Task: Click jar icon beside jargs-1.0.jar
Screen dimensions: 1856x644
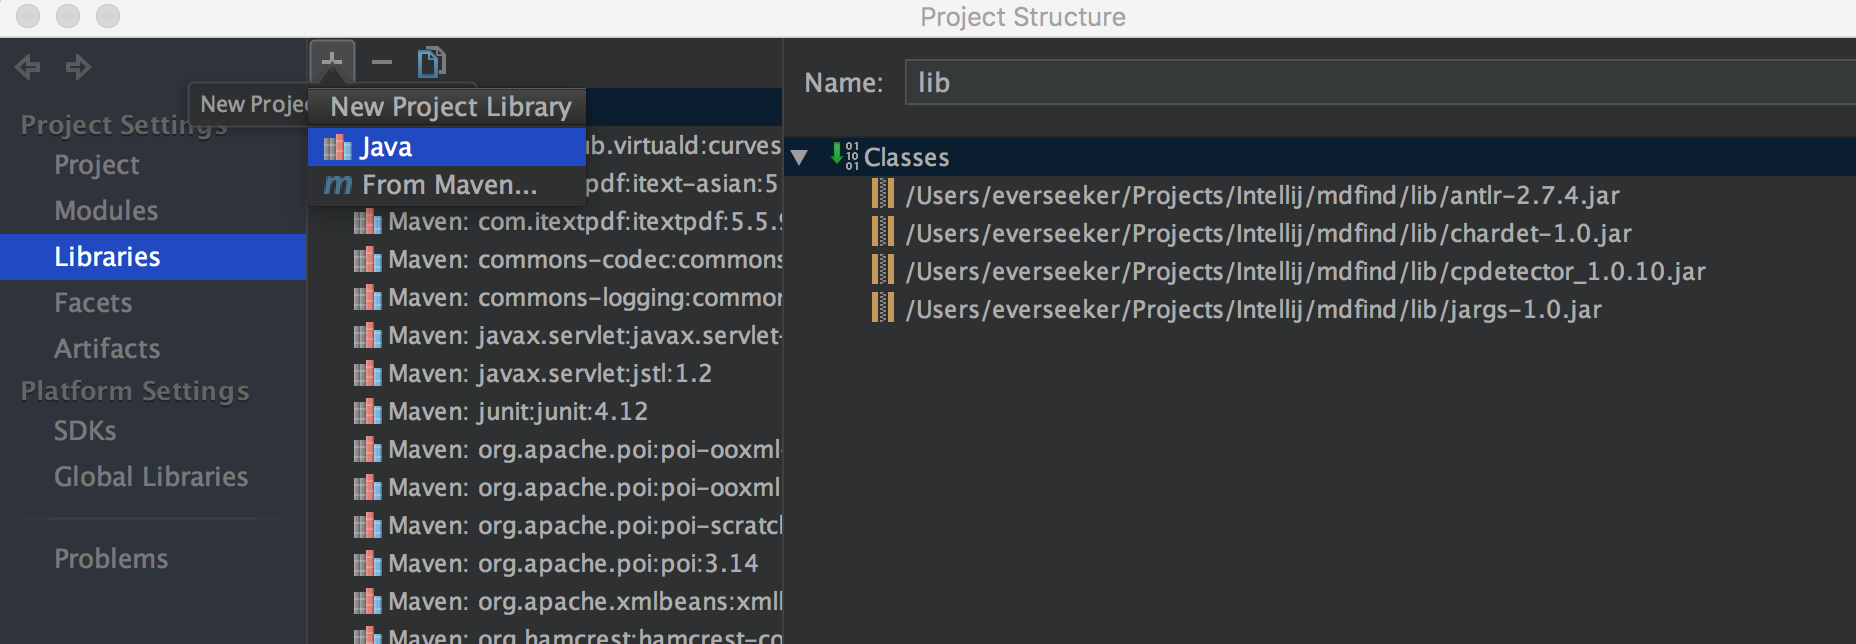Action: pos(883,308)
